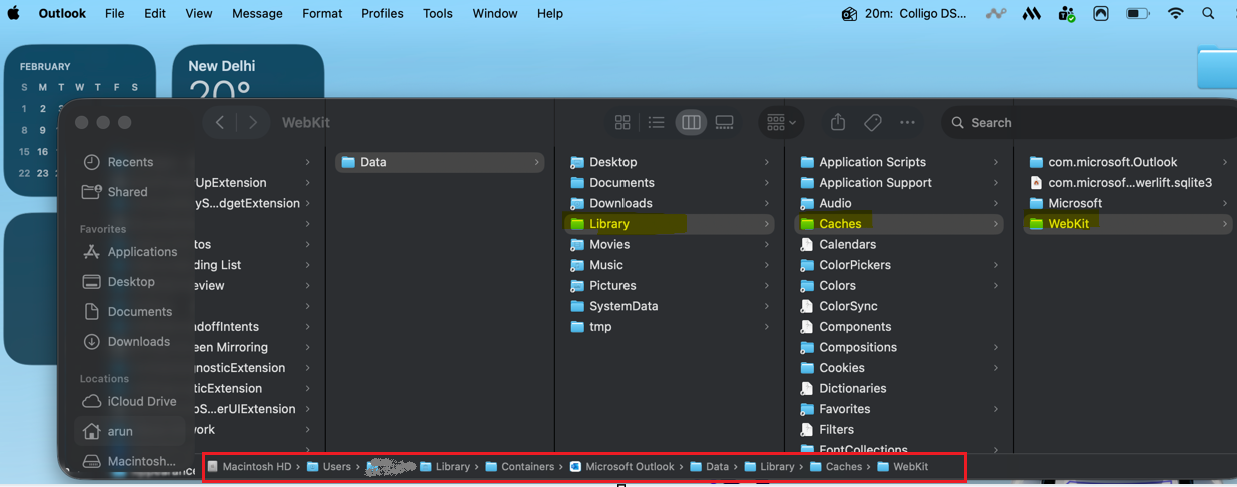Select the highlighted WebKit folder

[x=1129, y=224]
